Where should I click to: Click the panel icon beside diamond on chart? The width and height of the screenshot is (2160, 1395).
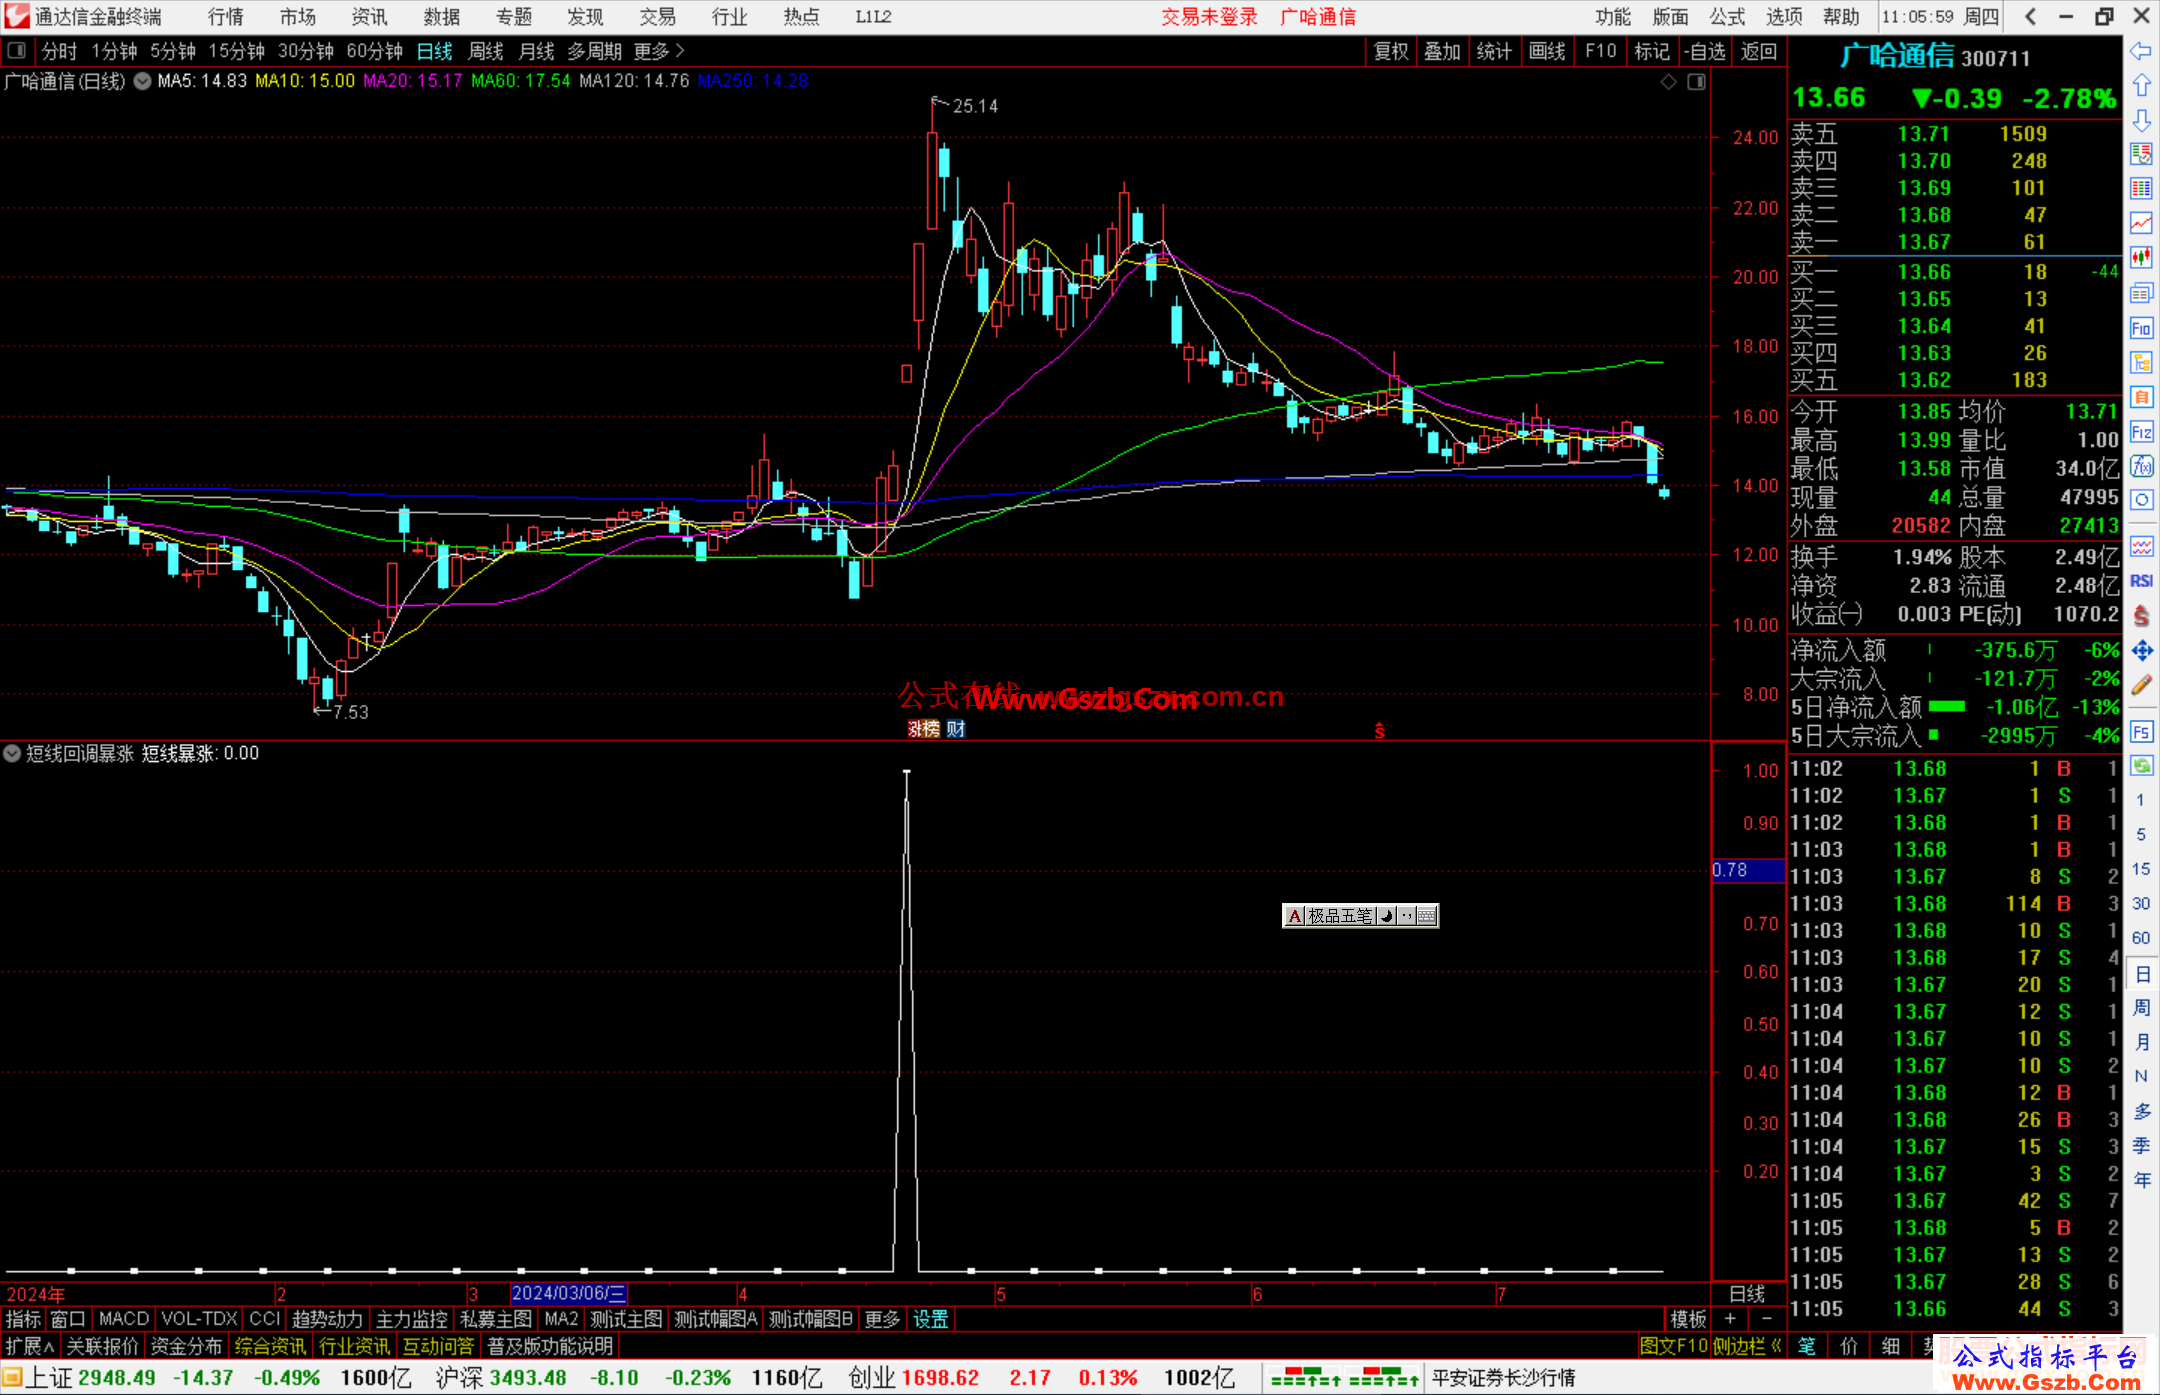click(x=1697, y=82)
